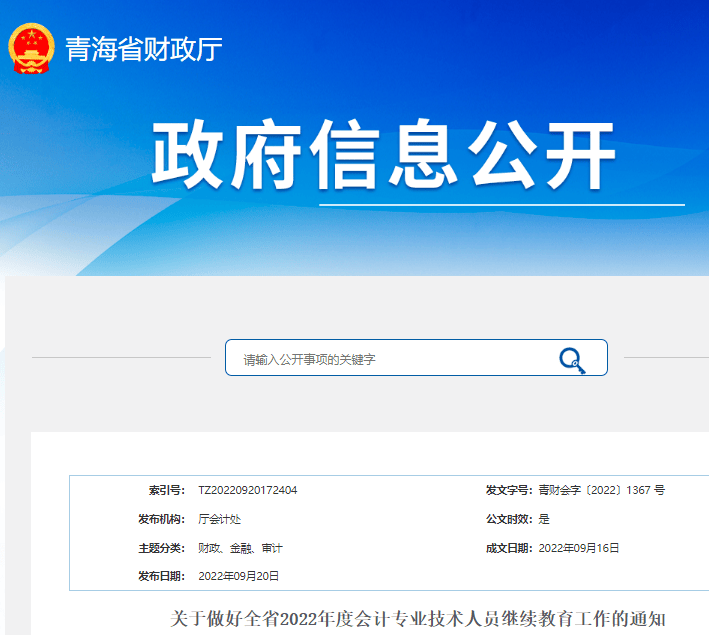Click the national emblem logo
The image size is (709, 635).
[31, 48]
